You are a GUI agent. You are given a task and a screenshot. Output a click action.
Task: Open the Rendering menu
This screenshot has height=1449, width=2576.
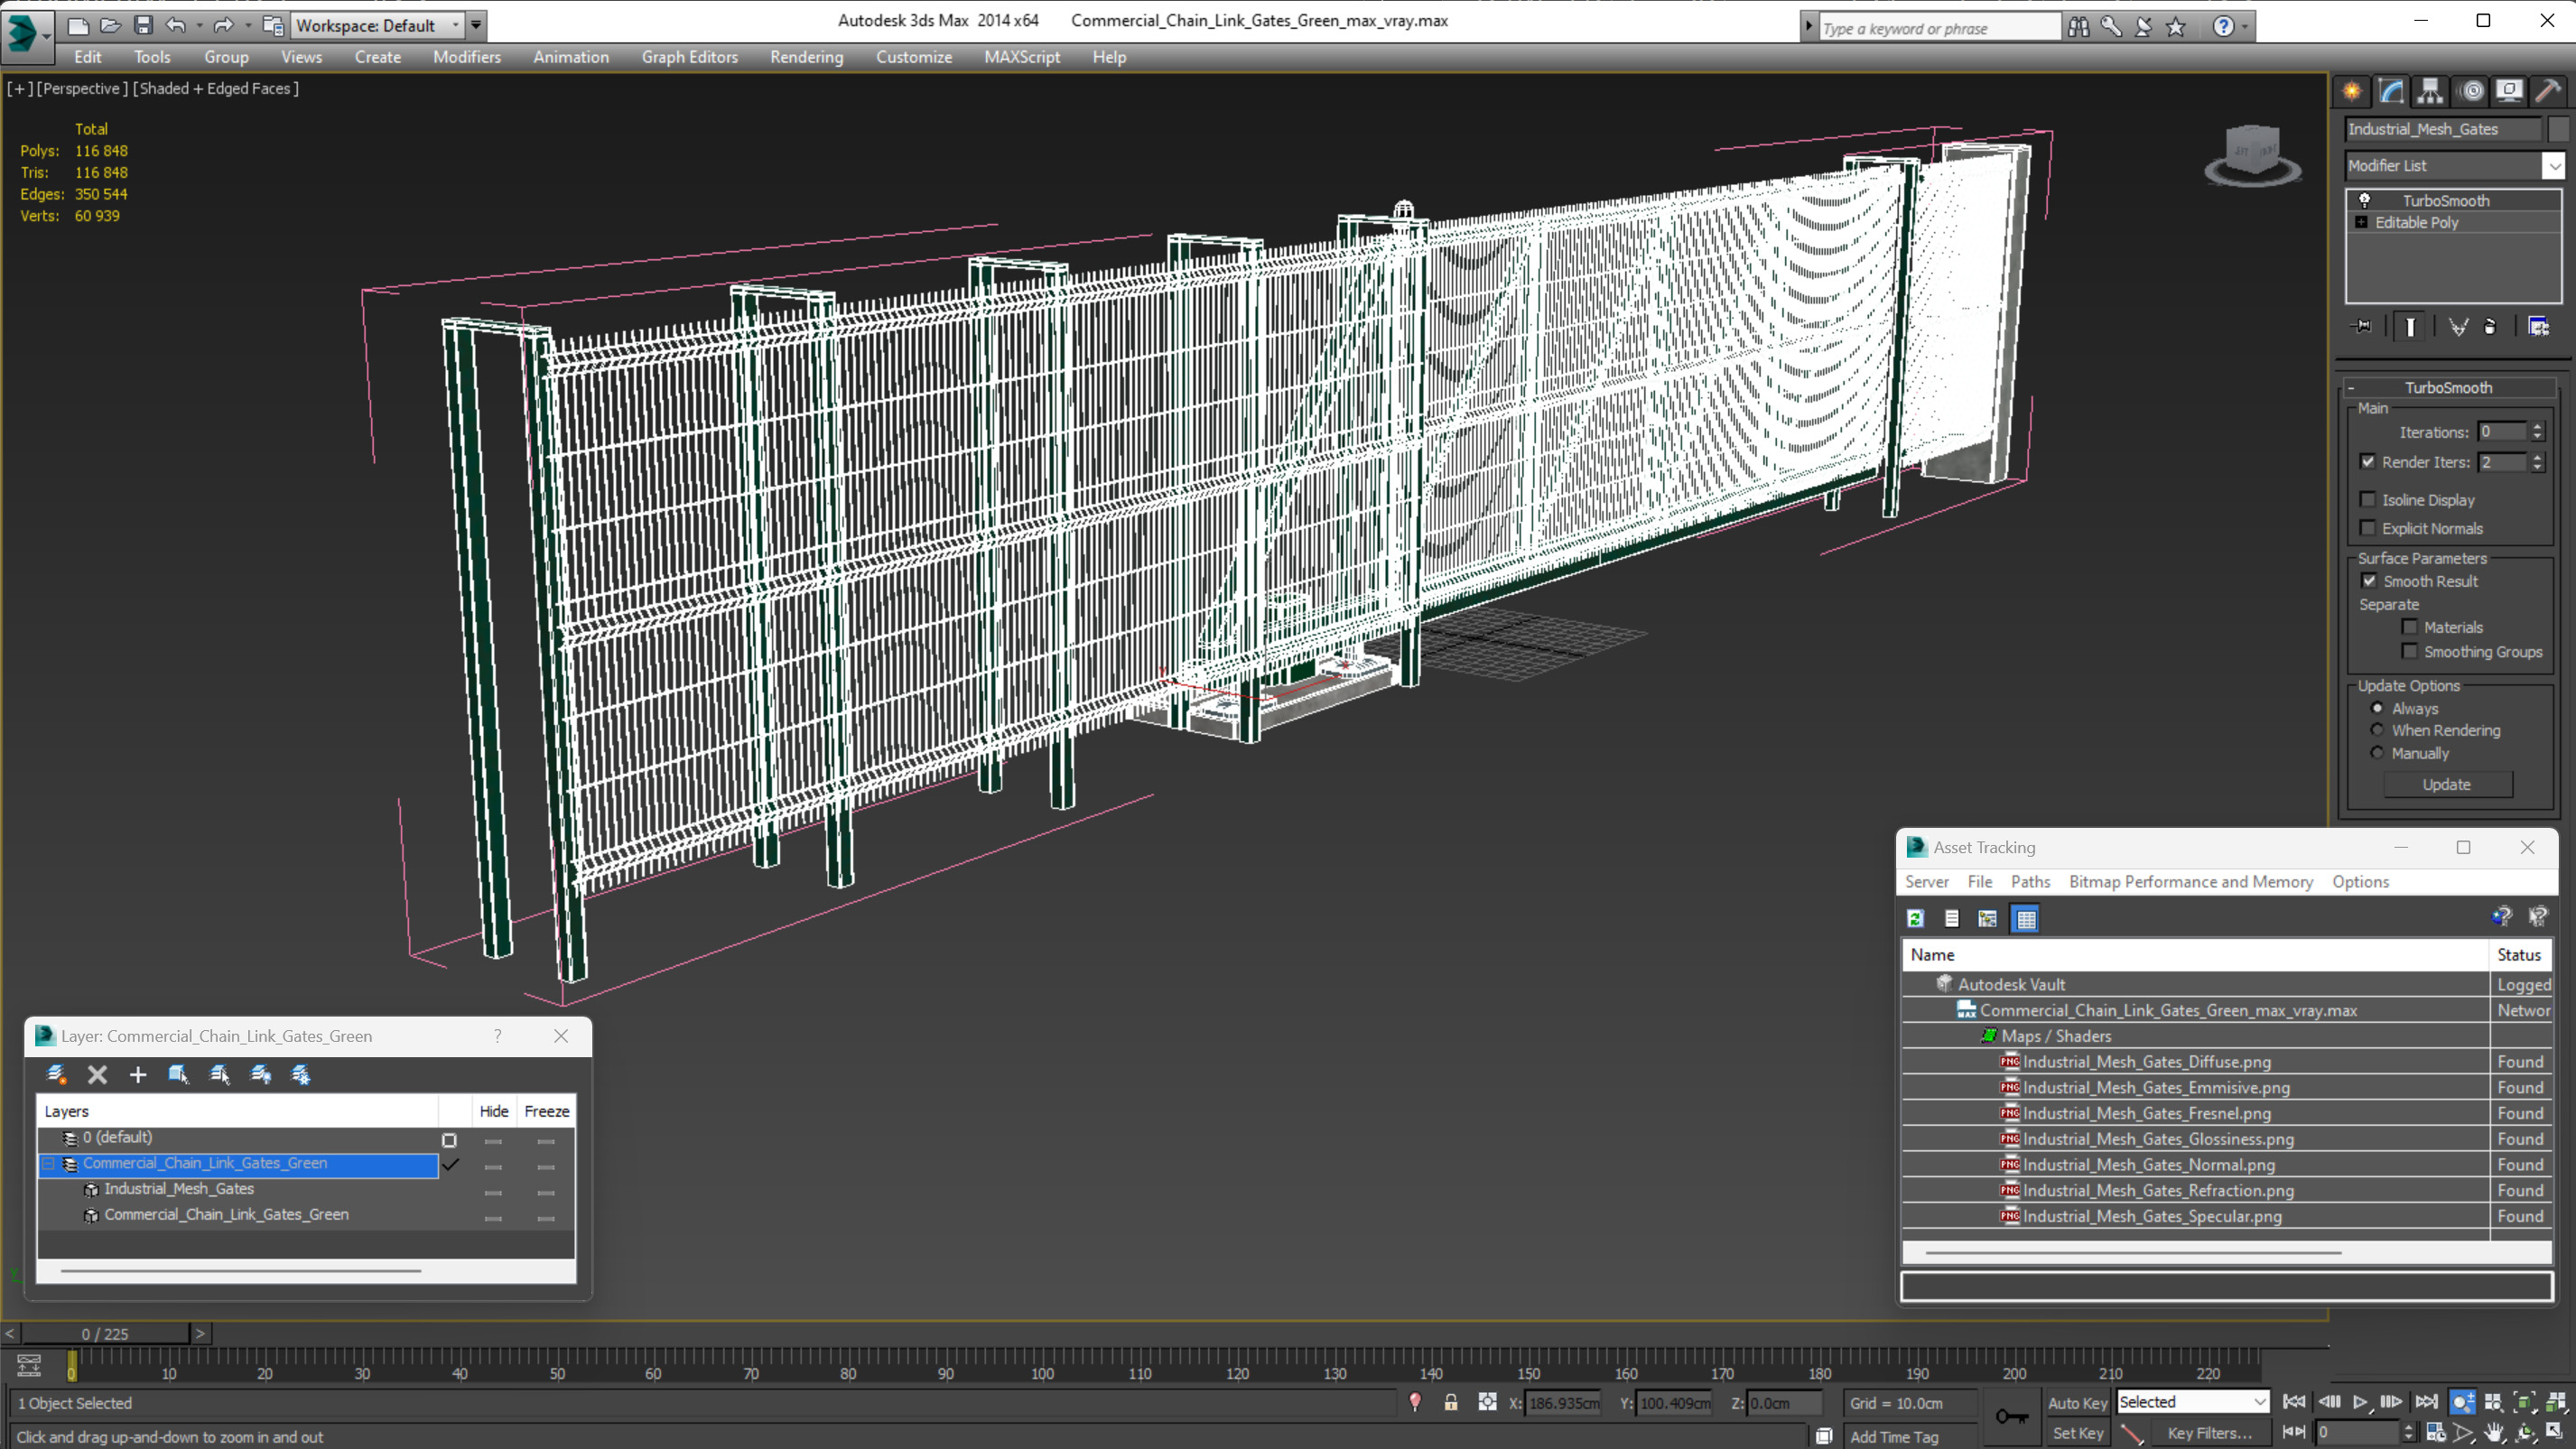(806, 57)
